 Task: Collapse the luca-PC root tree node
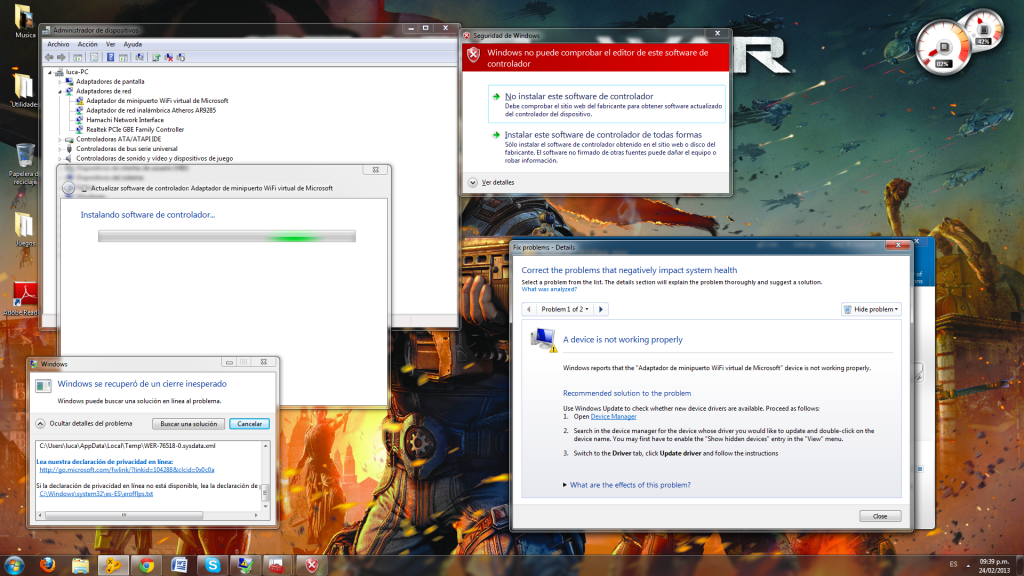coord(50,72)
